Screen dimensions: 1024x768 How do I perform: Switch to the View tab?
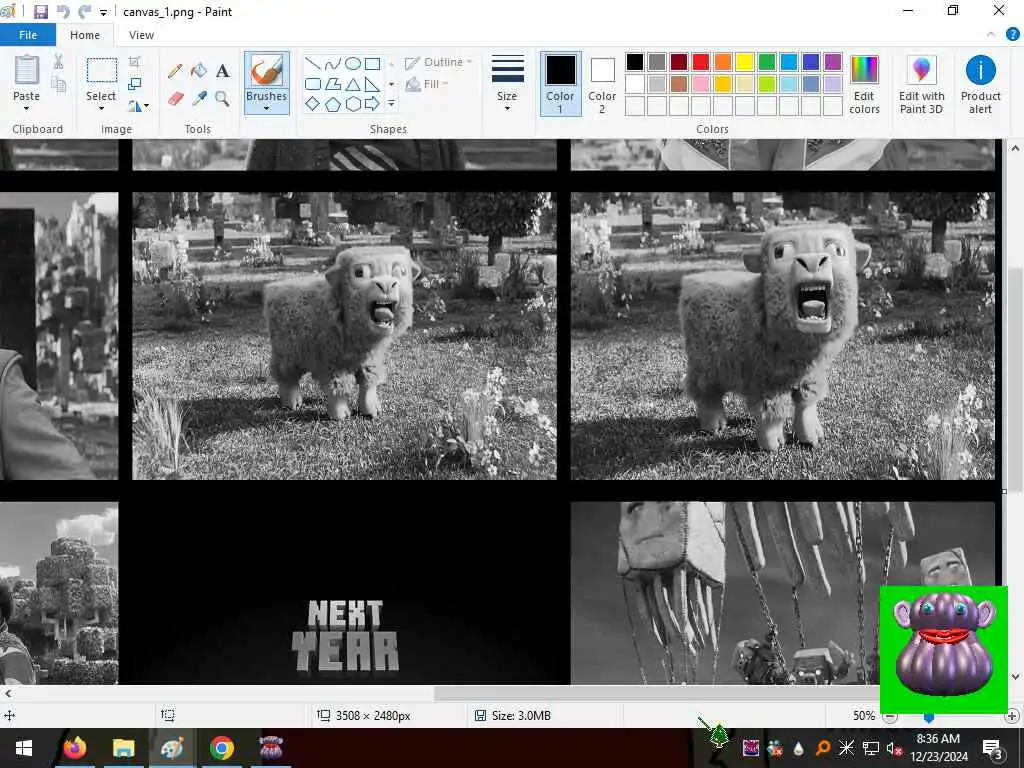tap(141, 35)
